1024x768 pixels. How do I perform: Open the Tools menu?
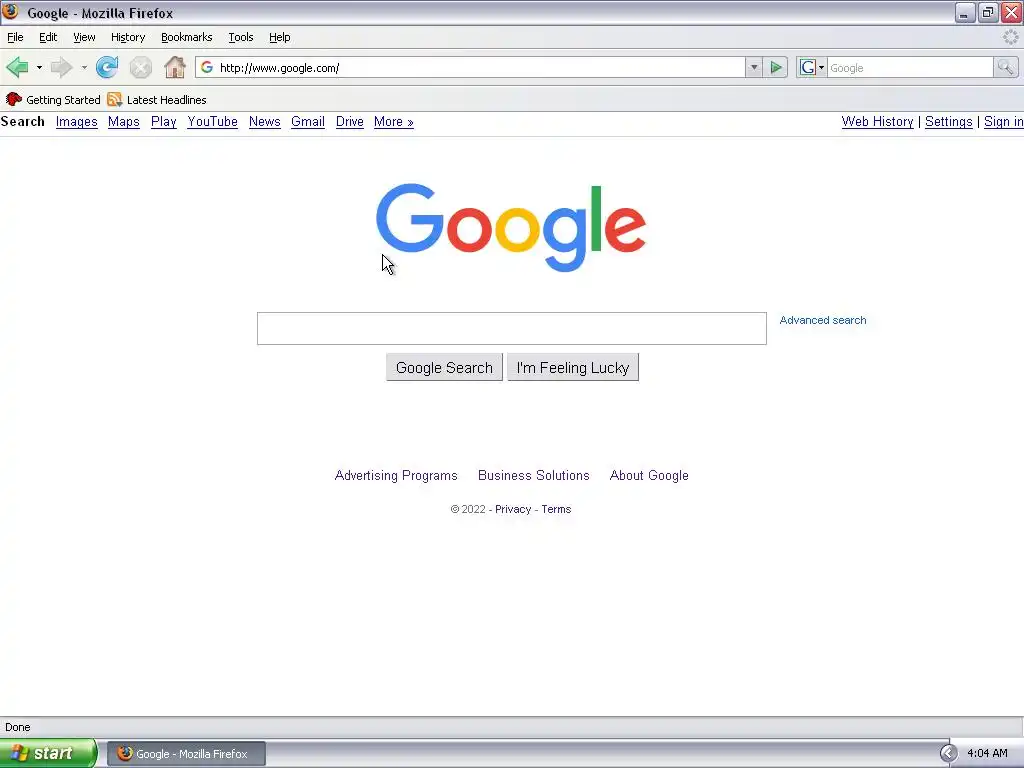[241, 37]
